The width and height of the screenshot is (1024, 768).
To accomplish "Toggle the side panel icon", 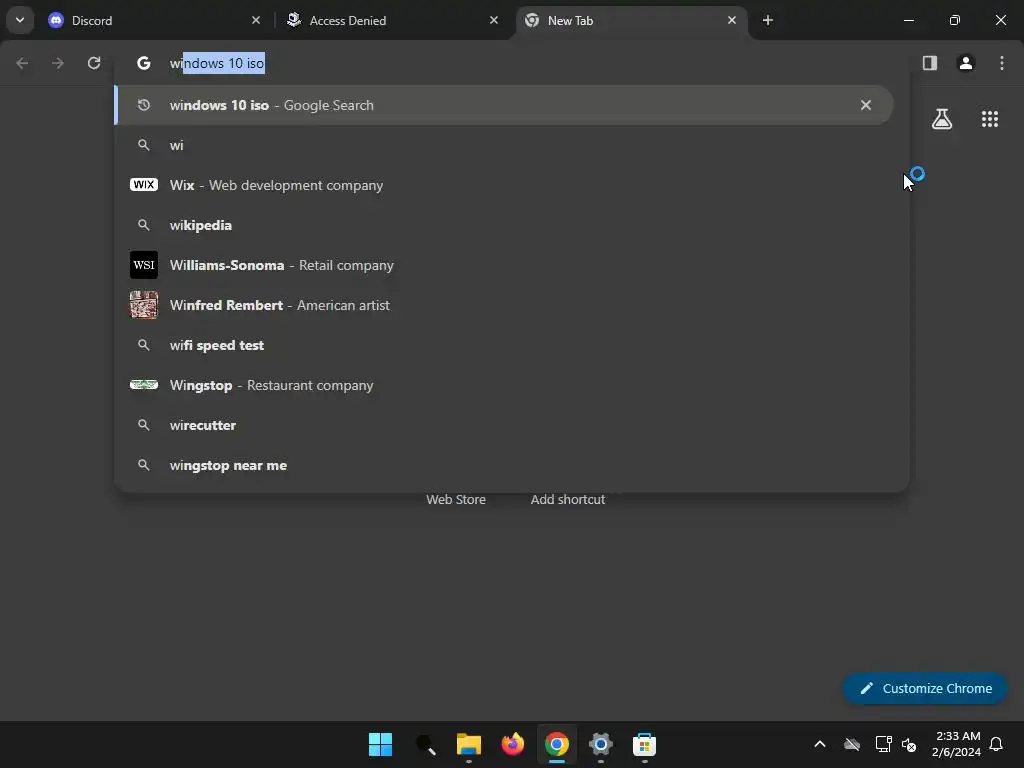I will click(930, 63).
